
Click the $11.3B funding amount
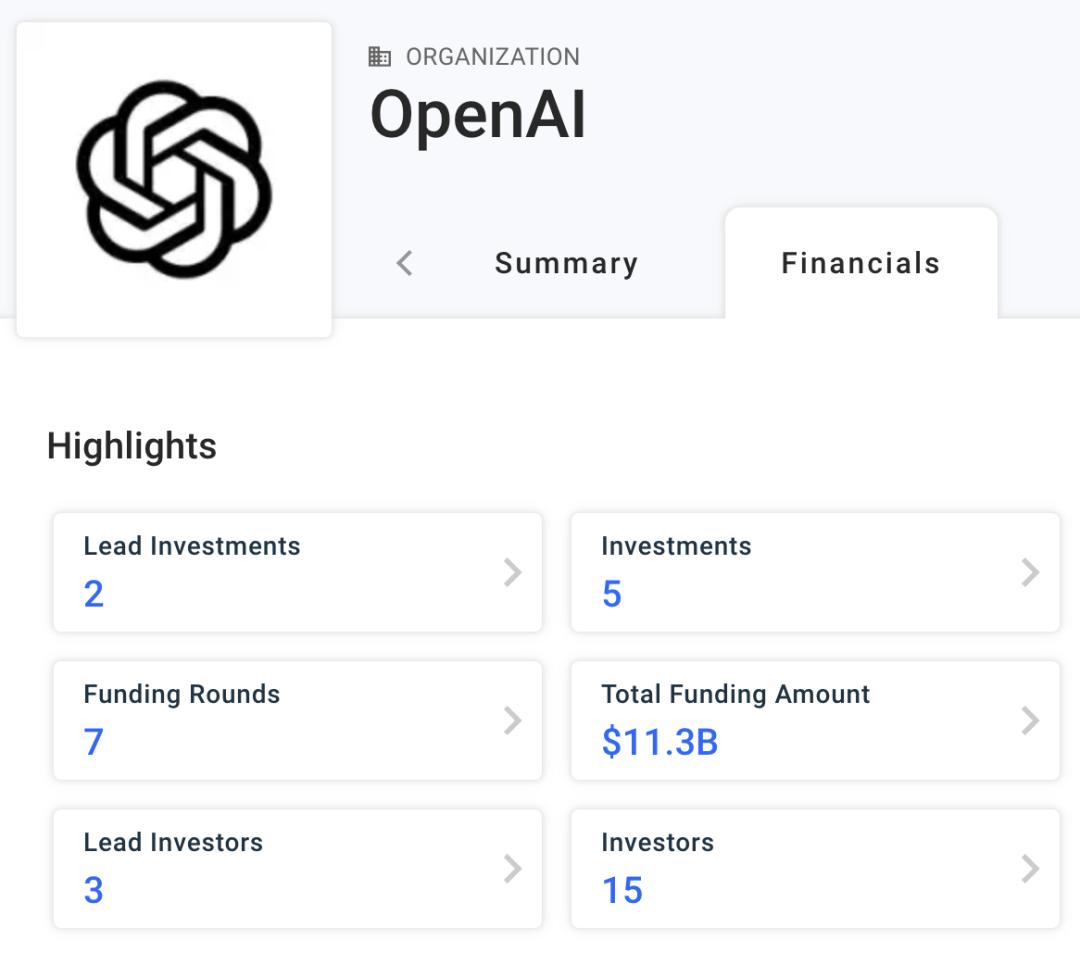[660, 742]
